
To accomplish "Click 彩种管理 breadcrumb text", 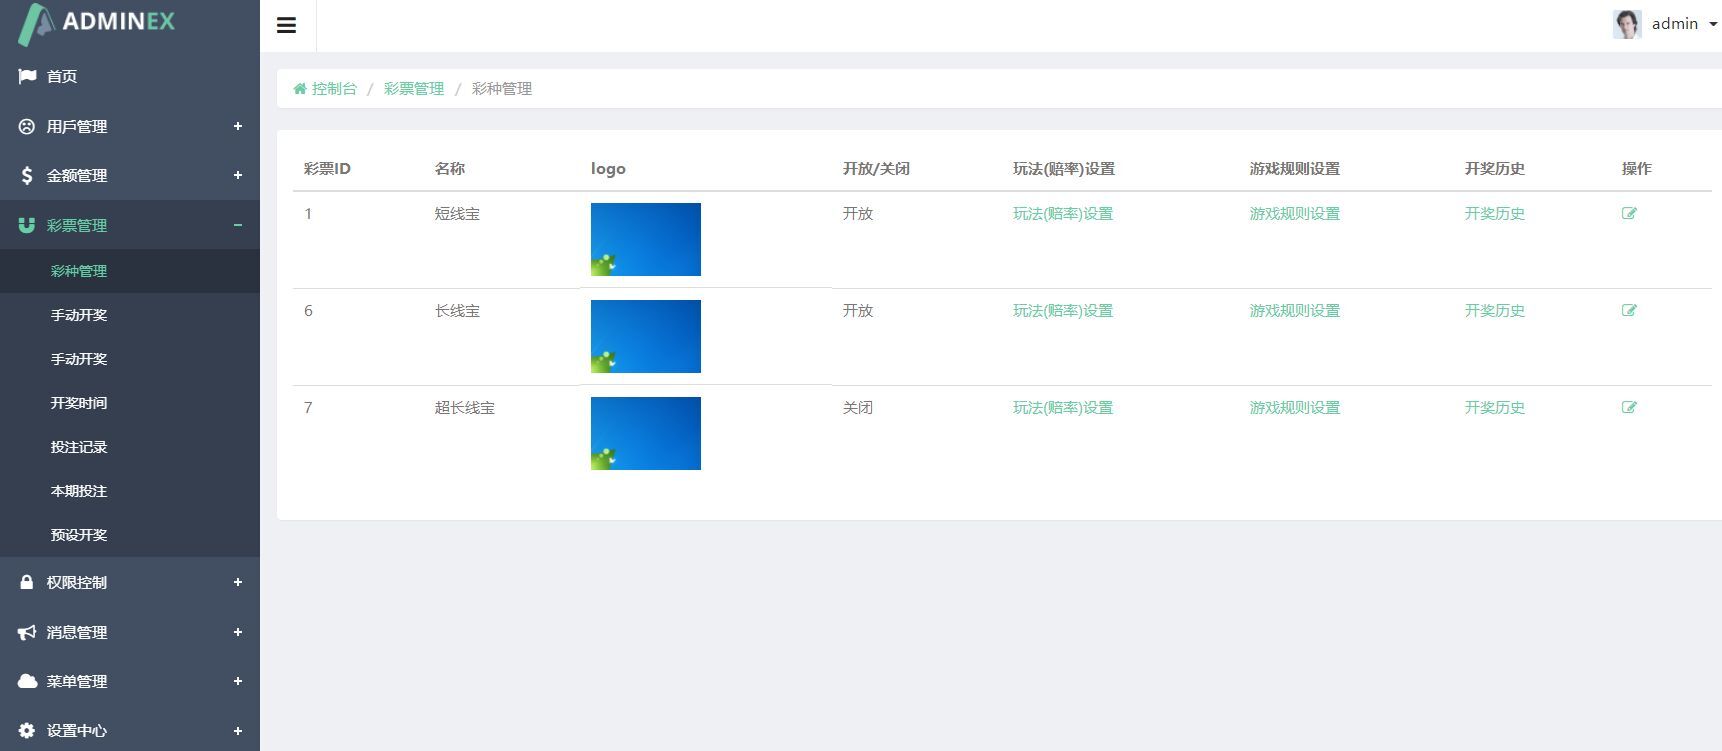I will (502, 88).
